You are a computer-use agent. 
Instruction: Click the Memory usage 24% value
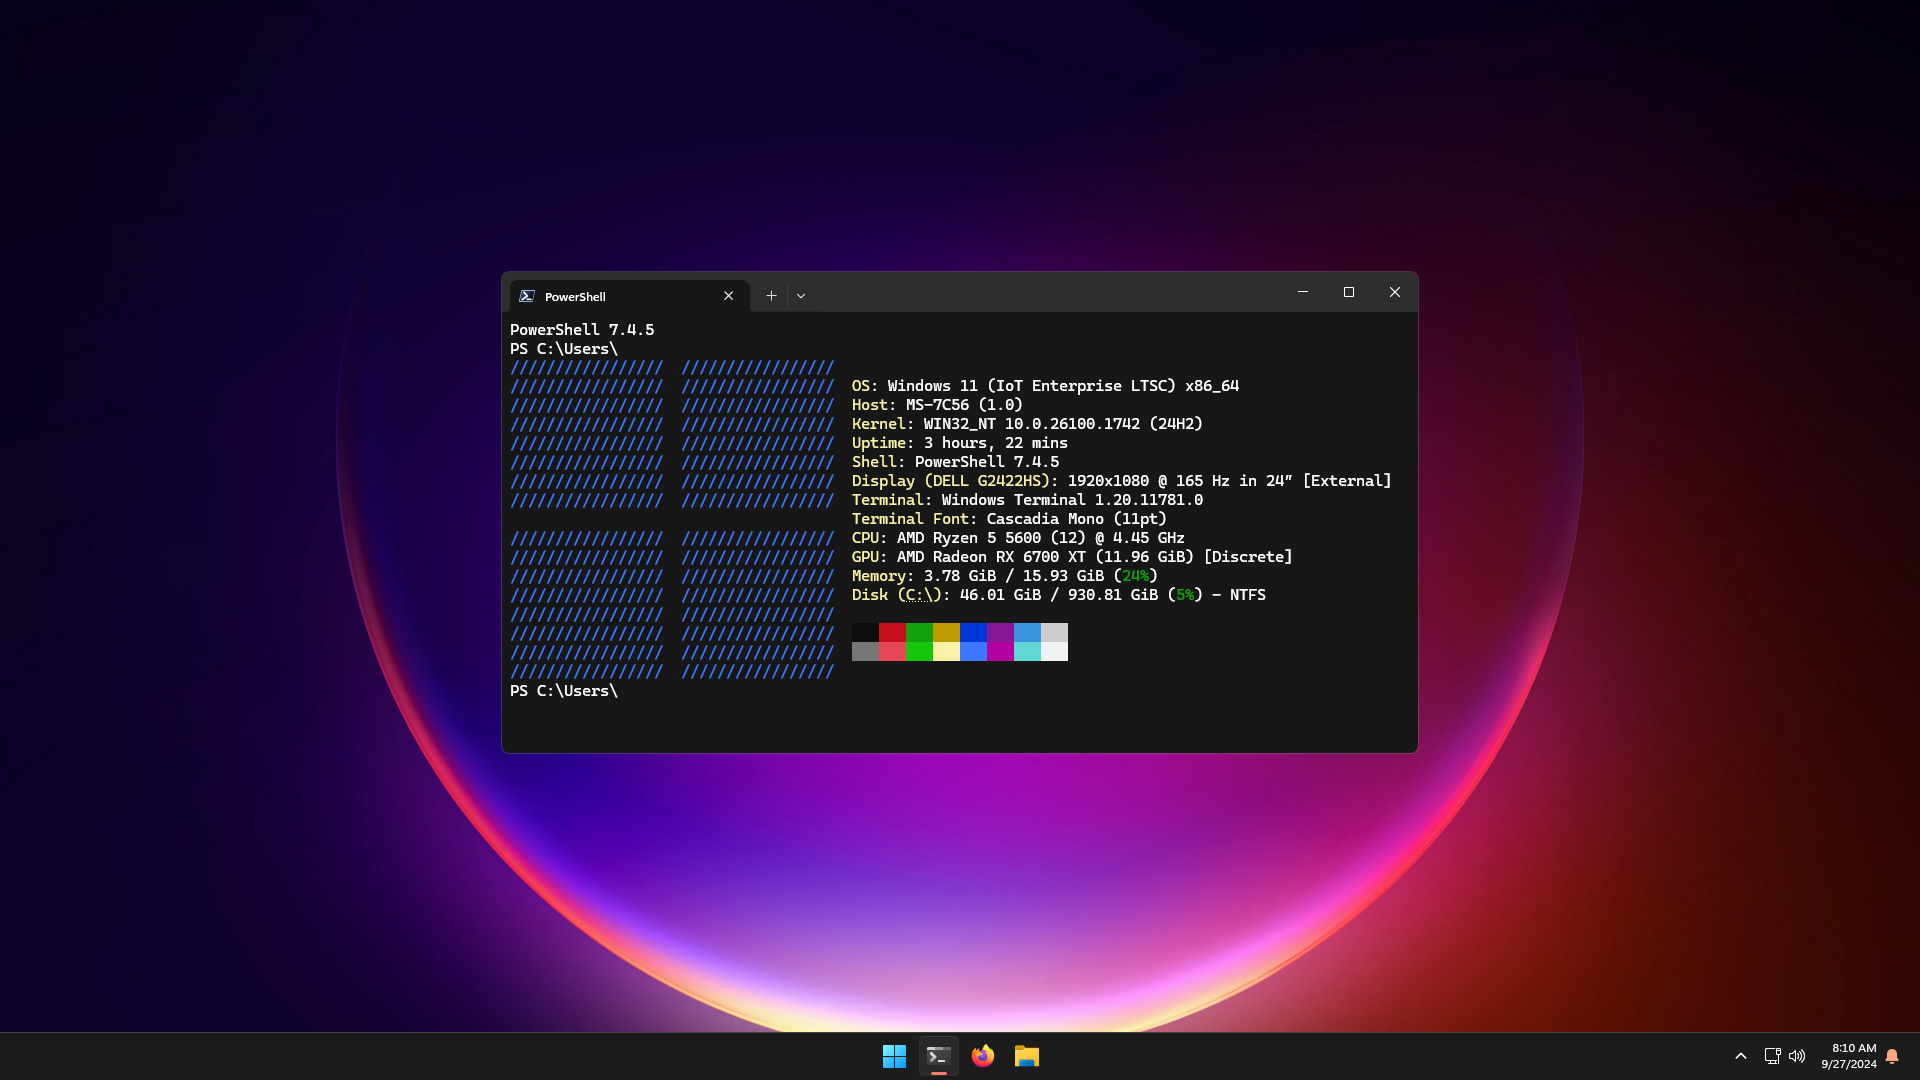coord(1135,576)
